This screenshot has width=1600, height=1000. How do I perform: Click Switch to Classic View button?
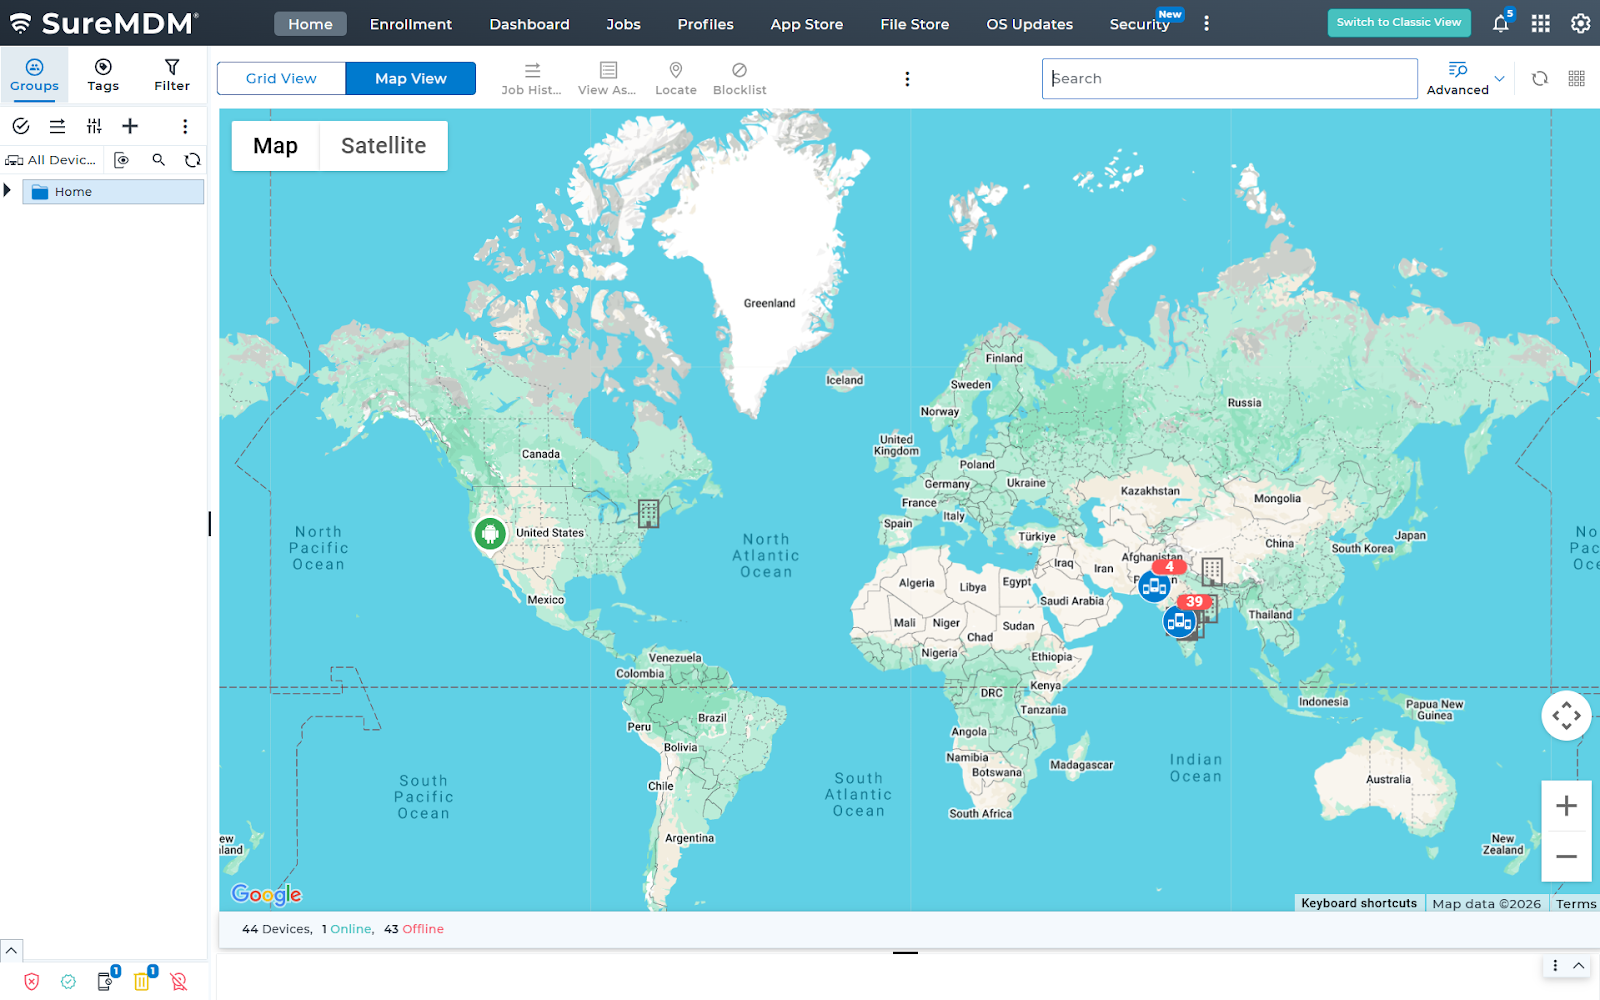[1398, 22]
